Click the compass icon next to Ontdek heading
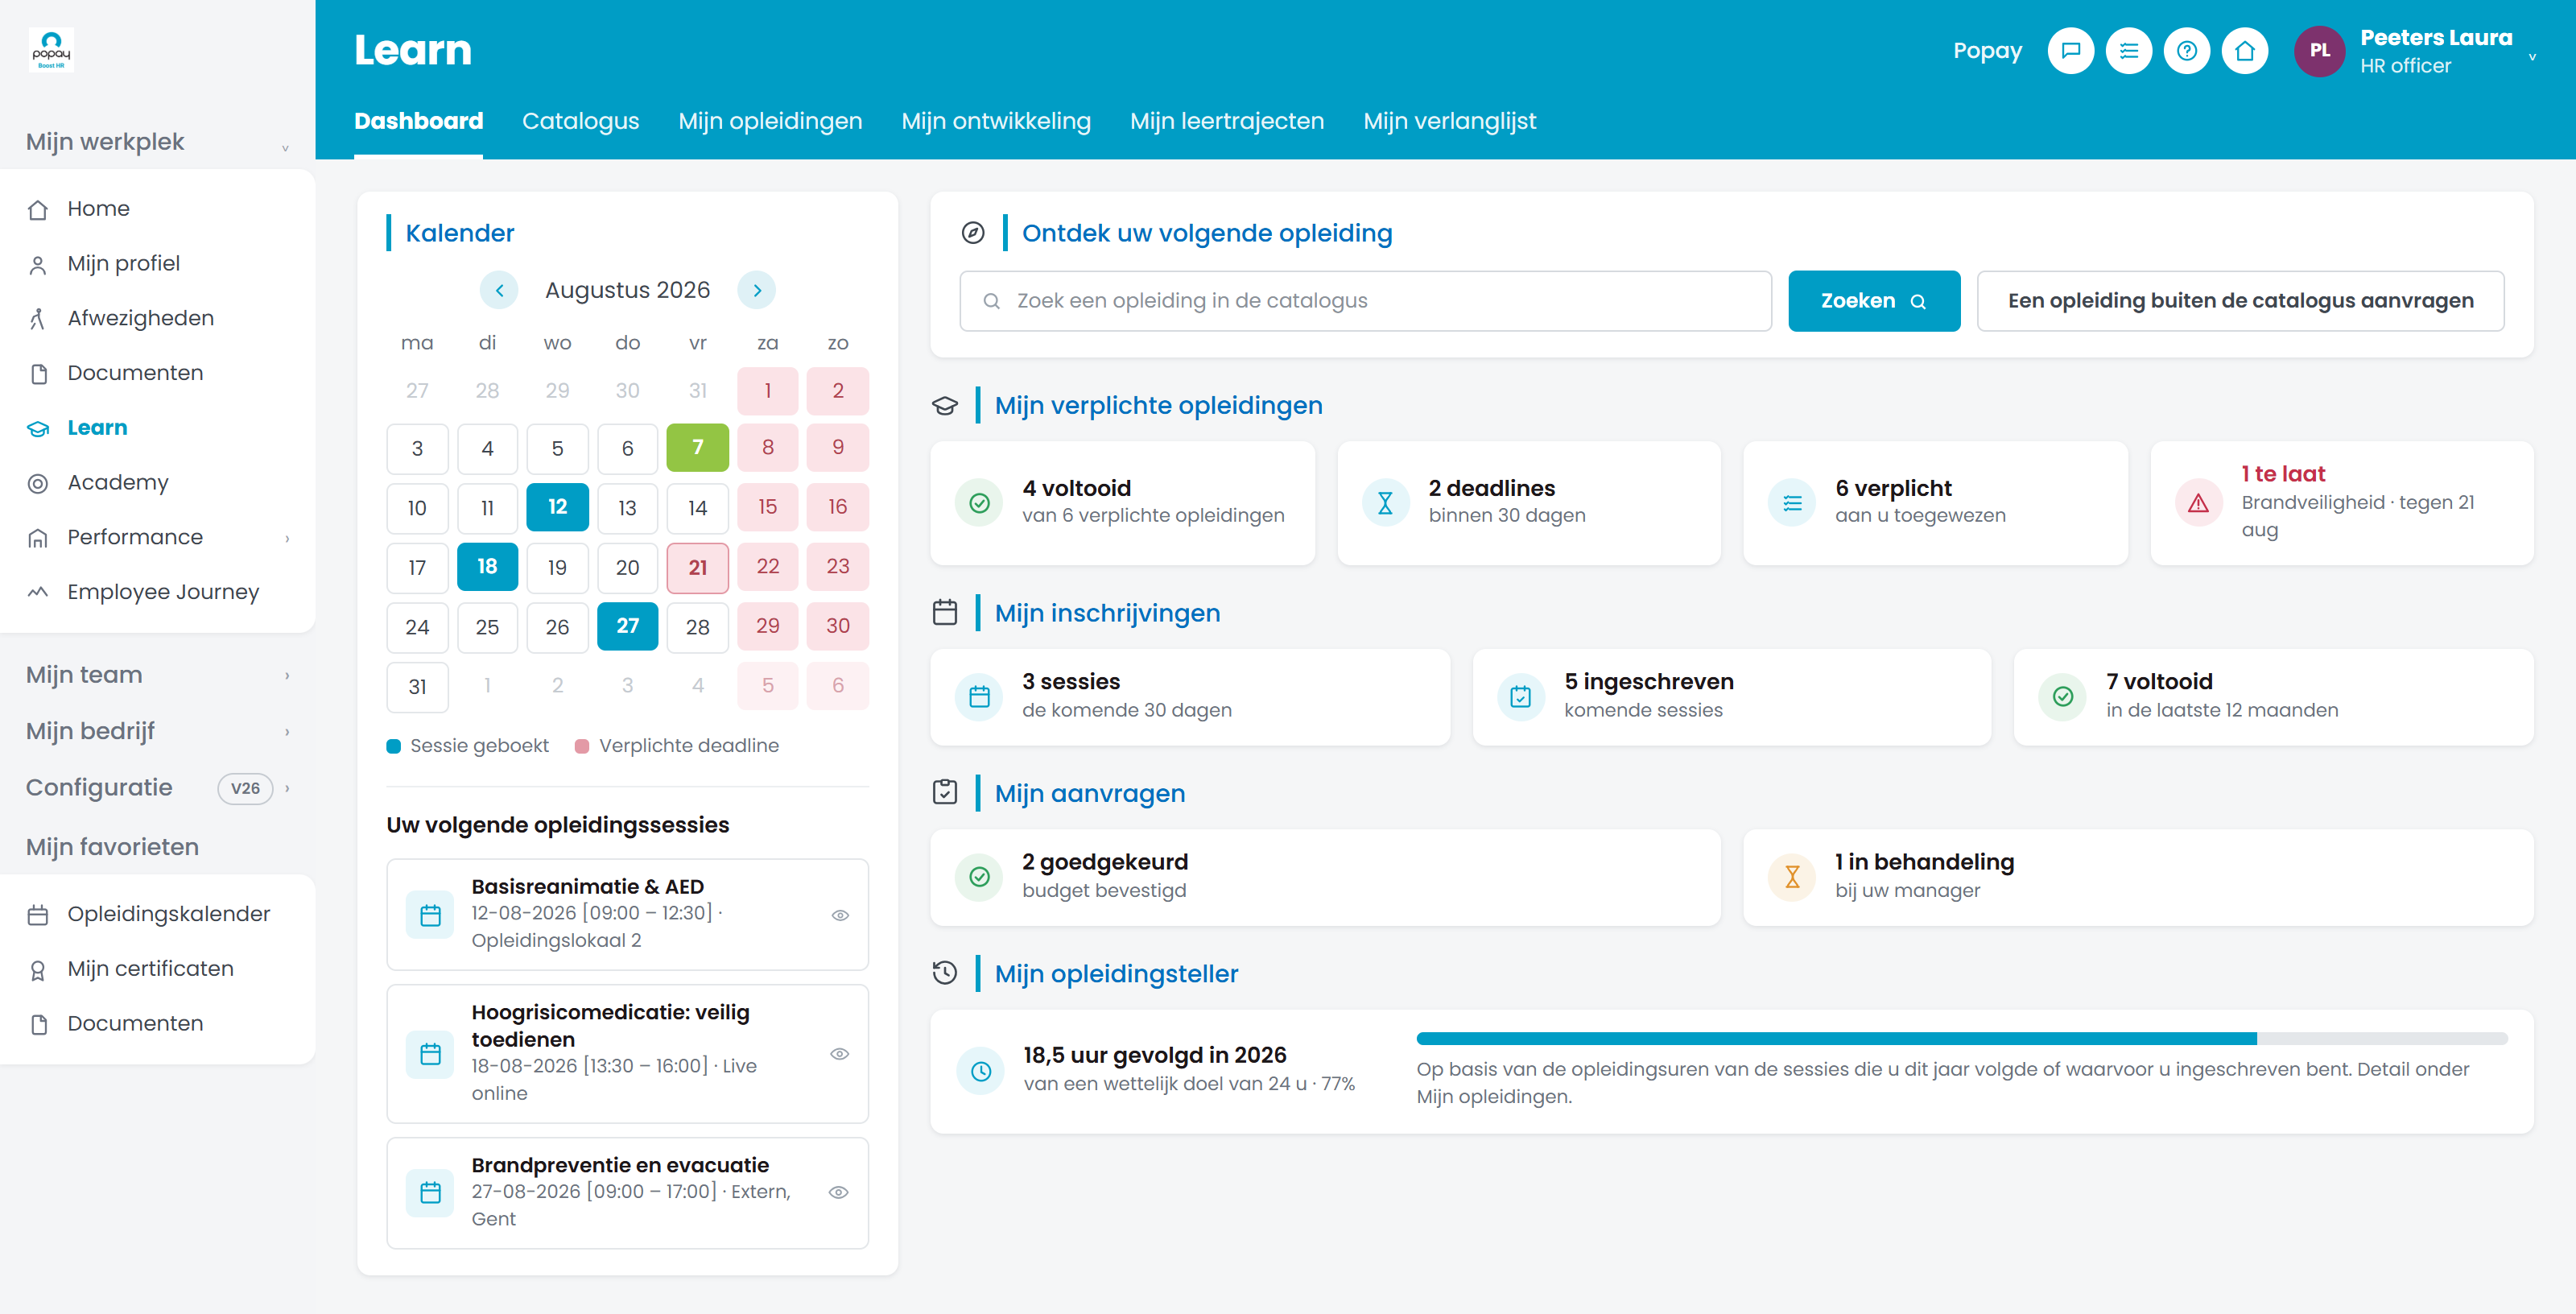Viewport: 2576px width, 1314px height. tap(972, 233)
